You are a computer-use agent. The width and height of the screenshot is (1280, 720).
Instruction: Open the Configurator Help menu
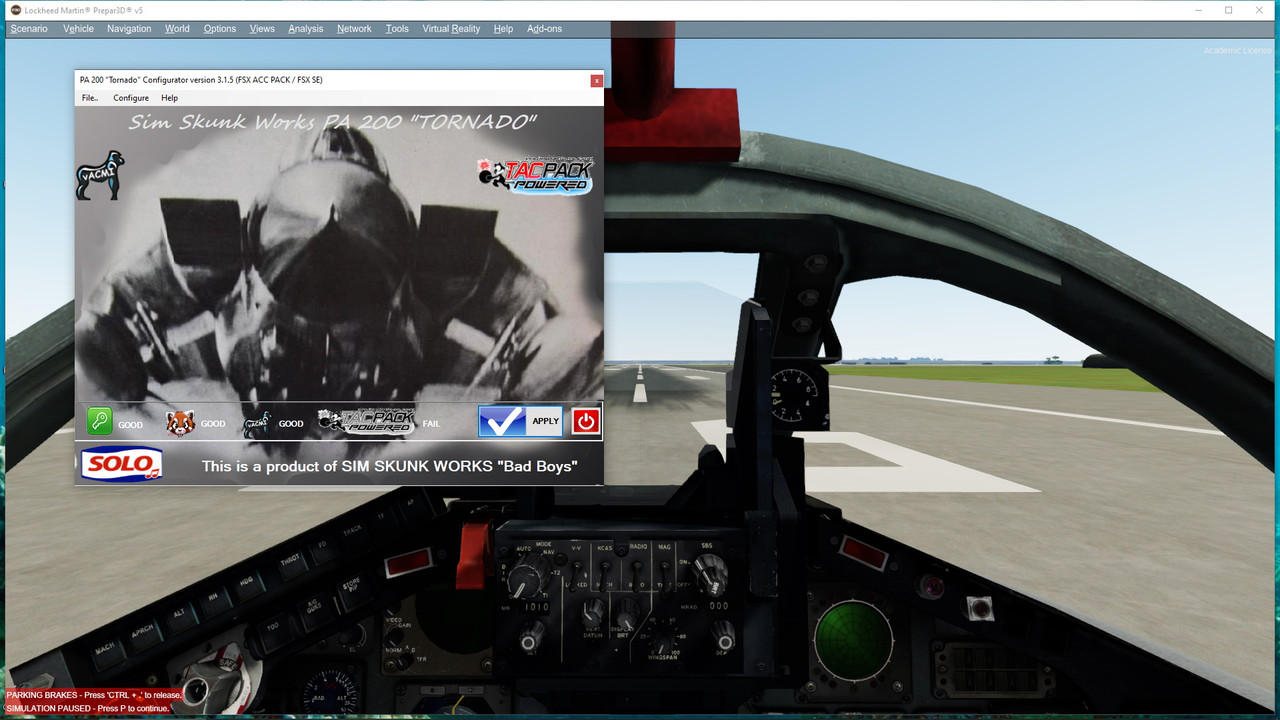(x=170, y=98)
